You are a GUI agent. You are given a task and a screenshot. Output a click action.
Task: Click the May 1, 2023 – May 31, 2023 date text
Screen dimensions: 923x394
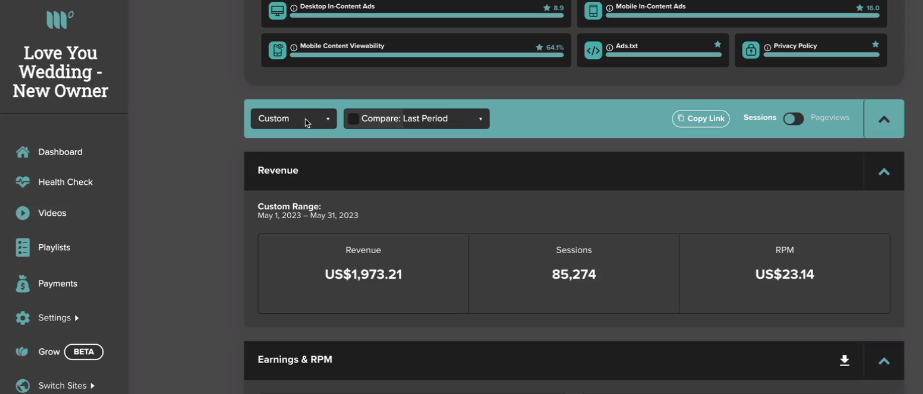tap(308, 216)
